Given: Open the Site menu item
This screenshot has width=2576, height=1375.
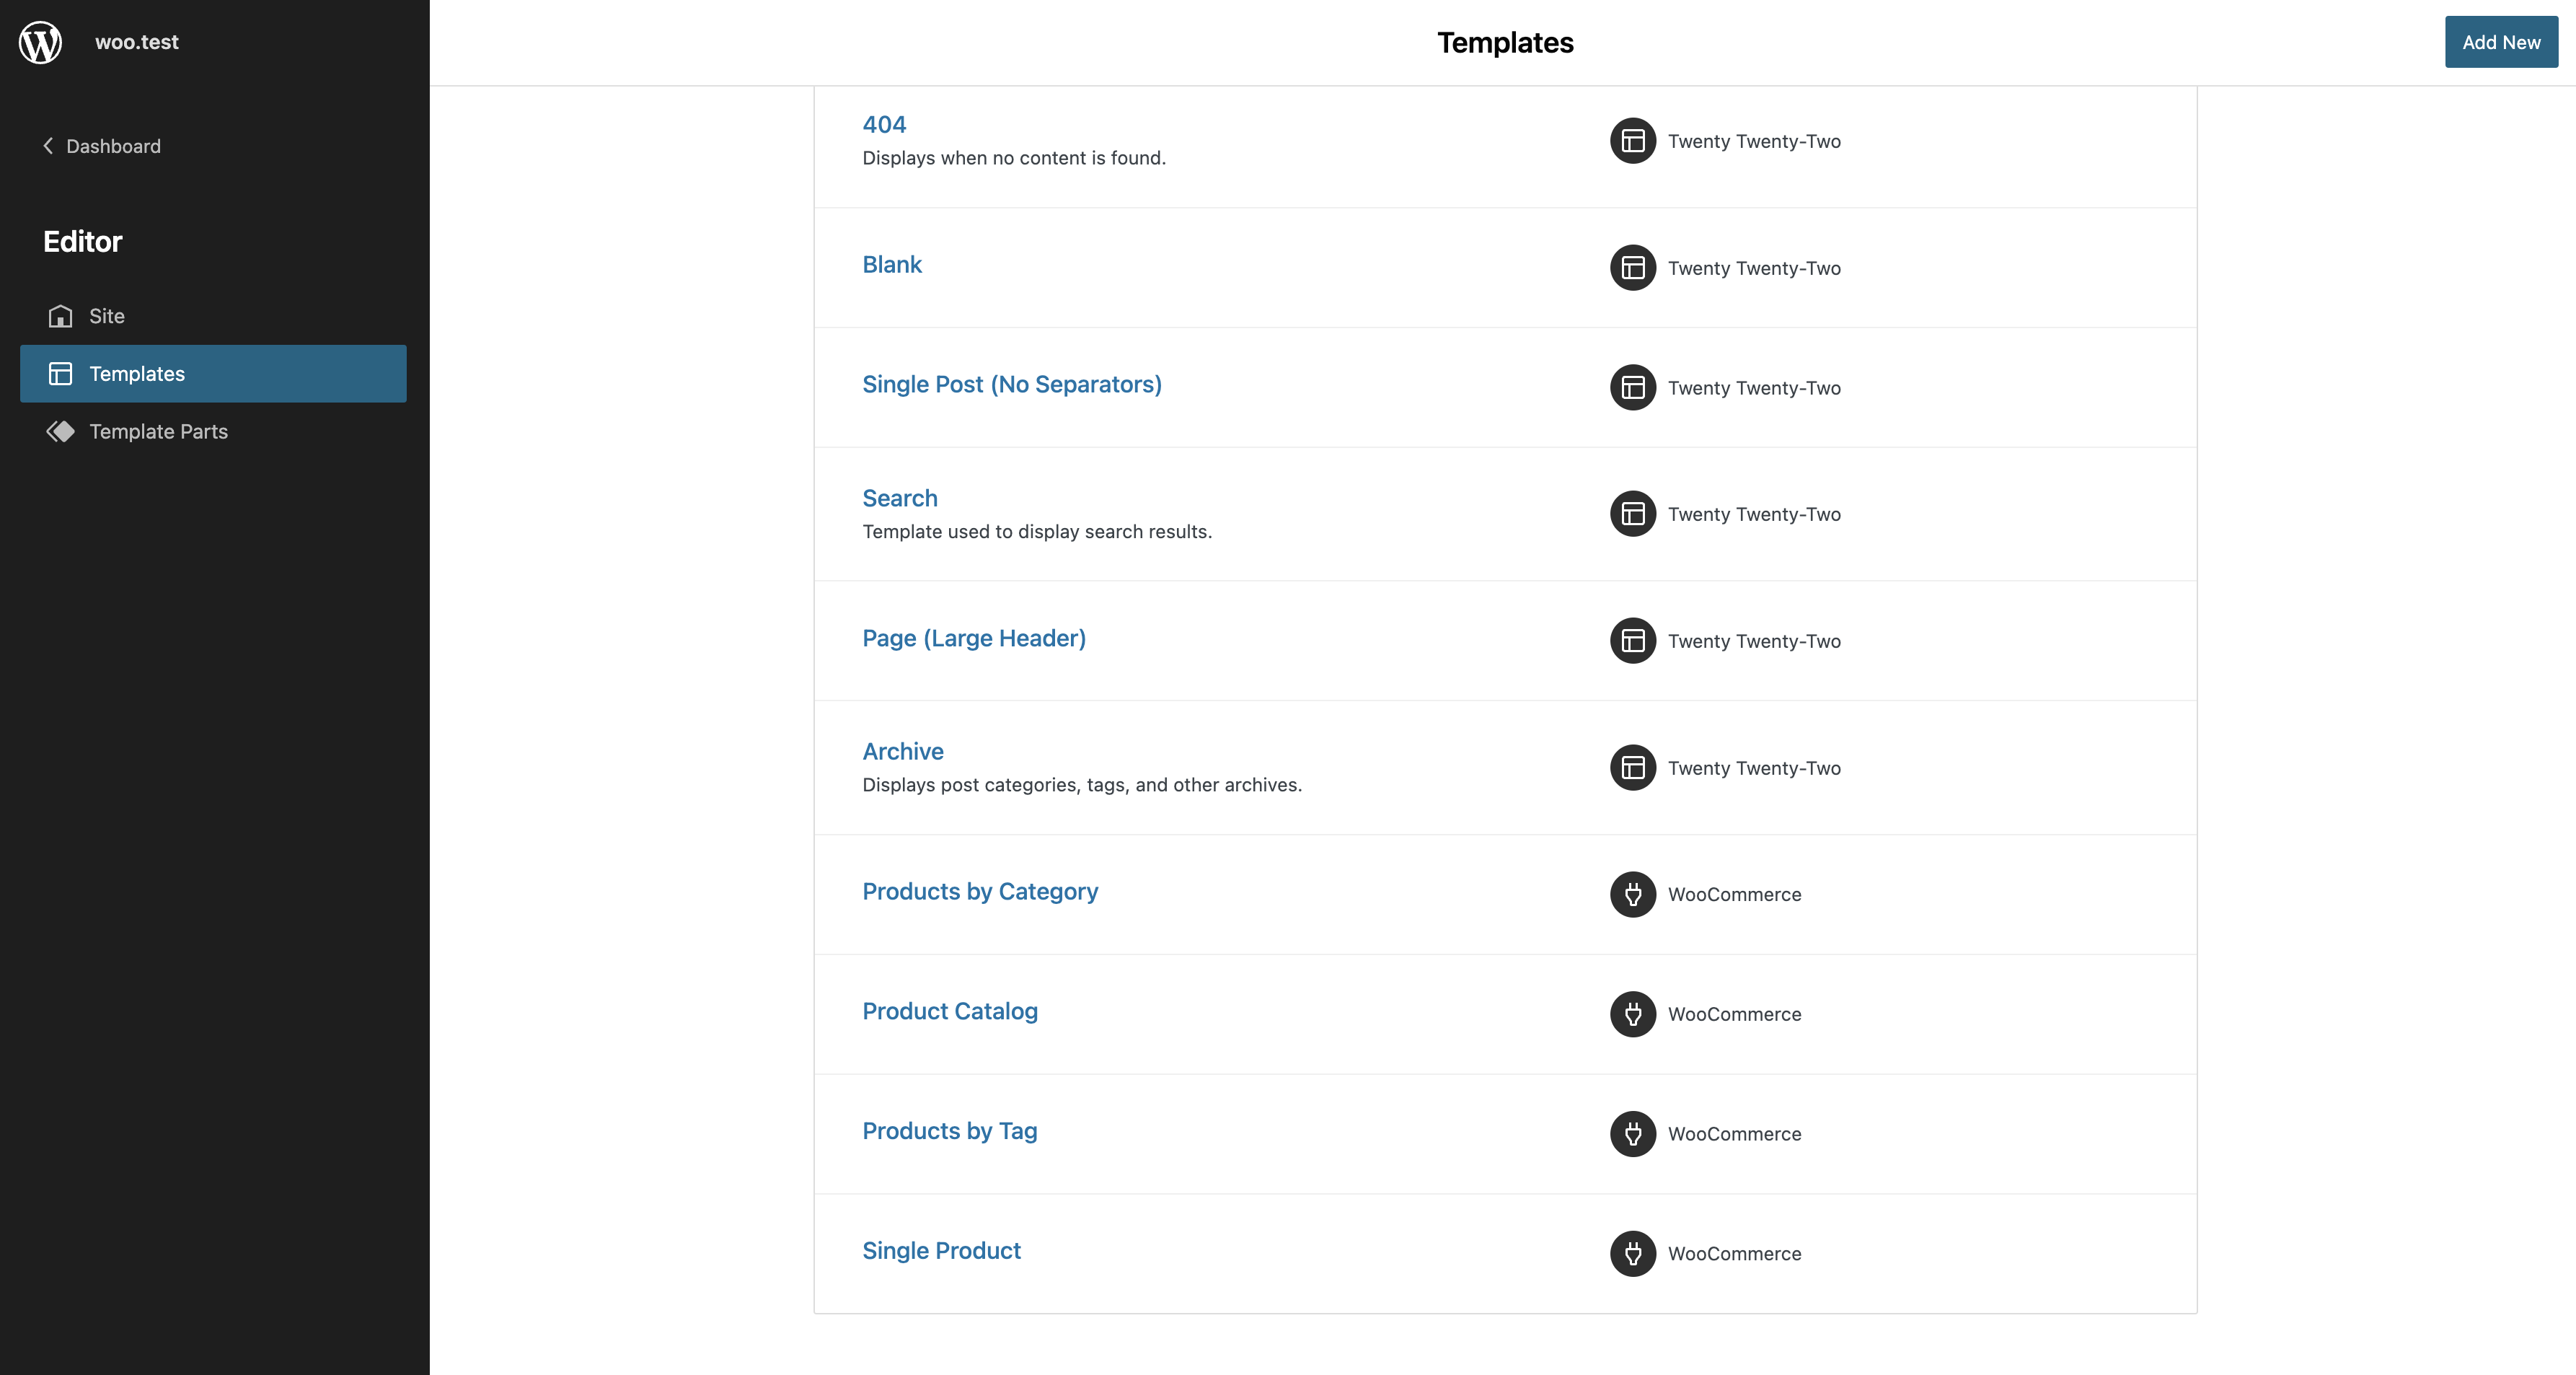Looking at the screenshot, I should [x=107, y=316].
